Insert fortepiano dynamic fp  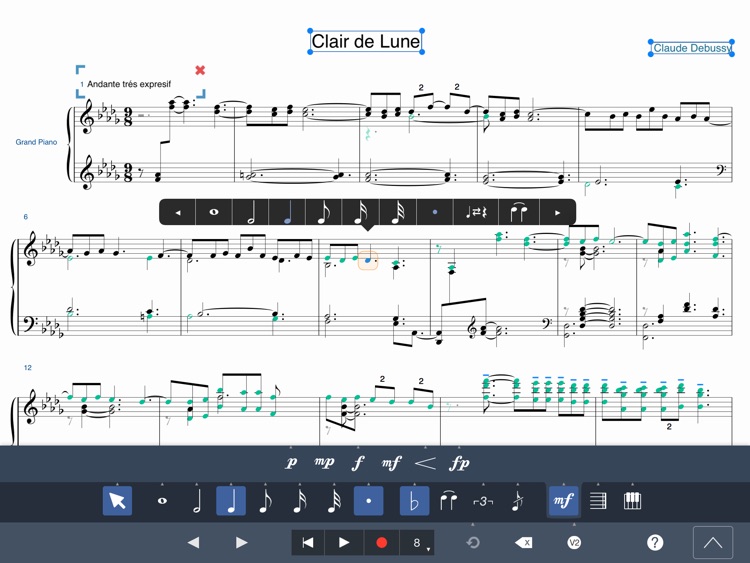pyautogui.click(x=459, y=463)
